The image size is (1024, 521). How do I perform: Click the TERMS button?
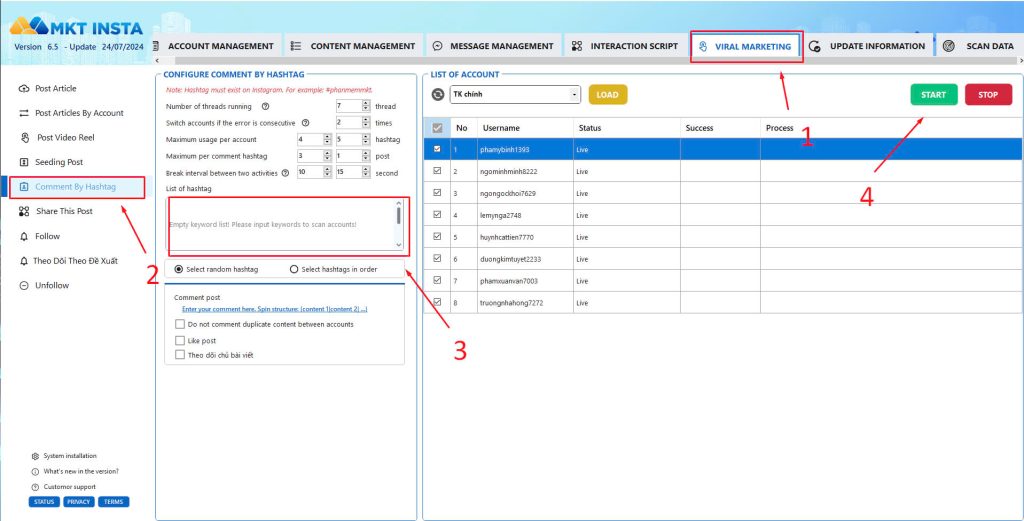tap(114, 502)
